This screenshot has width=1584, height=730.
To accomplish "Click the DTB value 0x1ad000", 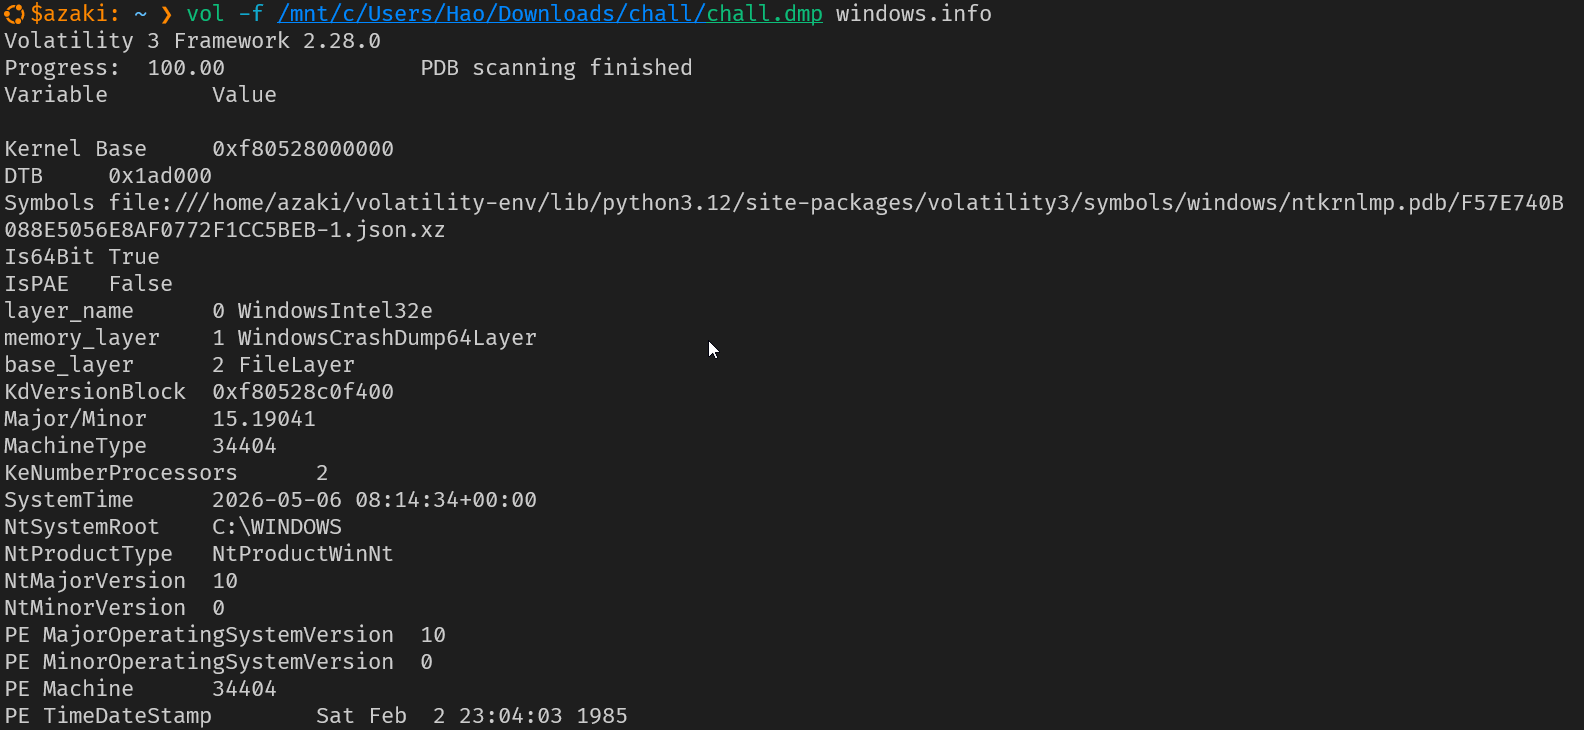I will pos(160,176).
